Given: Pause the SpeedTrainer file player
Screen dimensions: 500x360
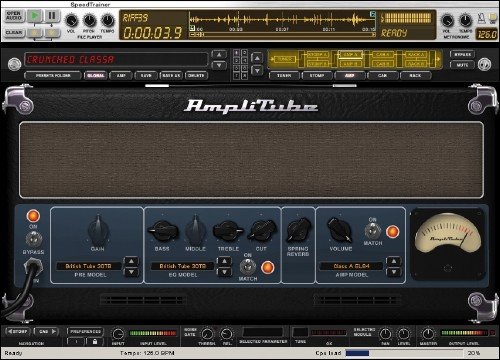Looking at the screenshot, I should click(x=52, y=15).
